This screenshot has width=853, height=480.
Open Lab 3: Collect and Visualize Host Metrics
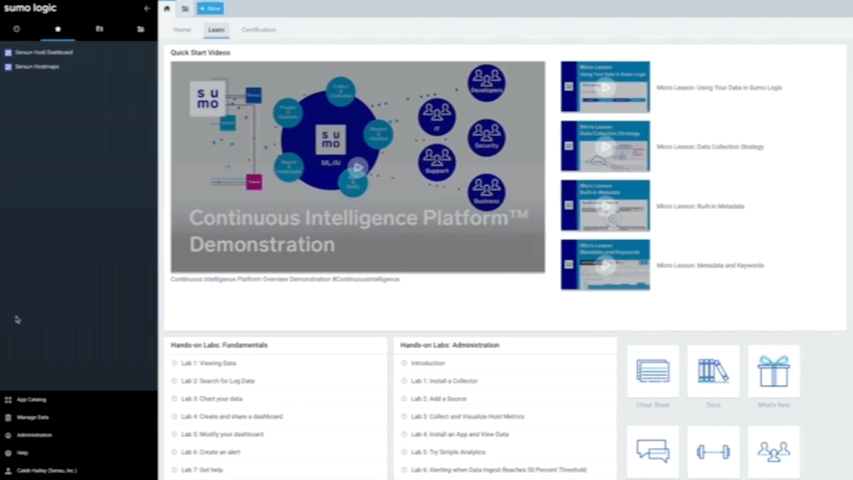point(467,417)
